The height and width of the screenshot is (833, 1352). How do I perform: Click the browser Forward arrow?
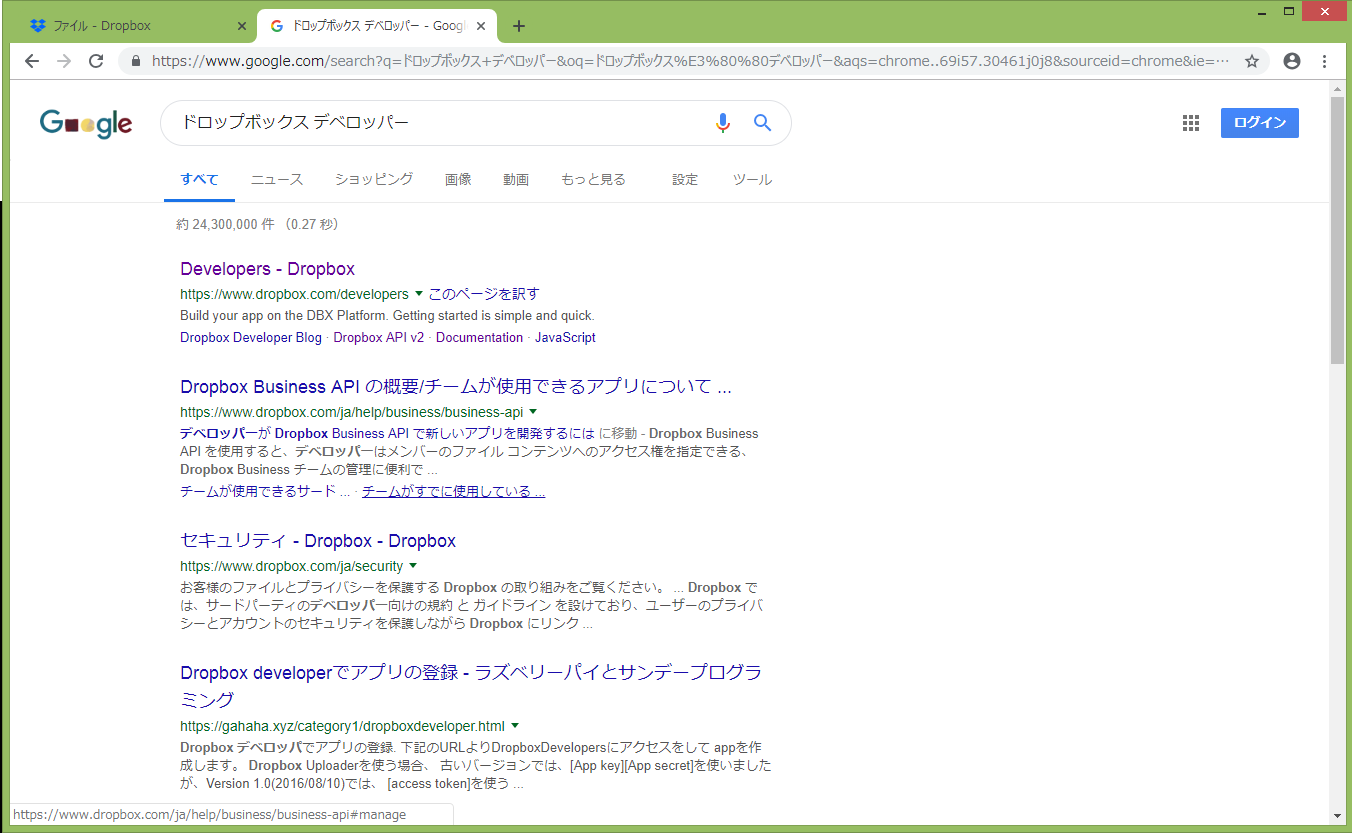(x=64, y=61)
